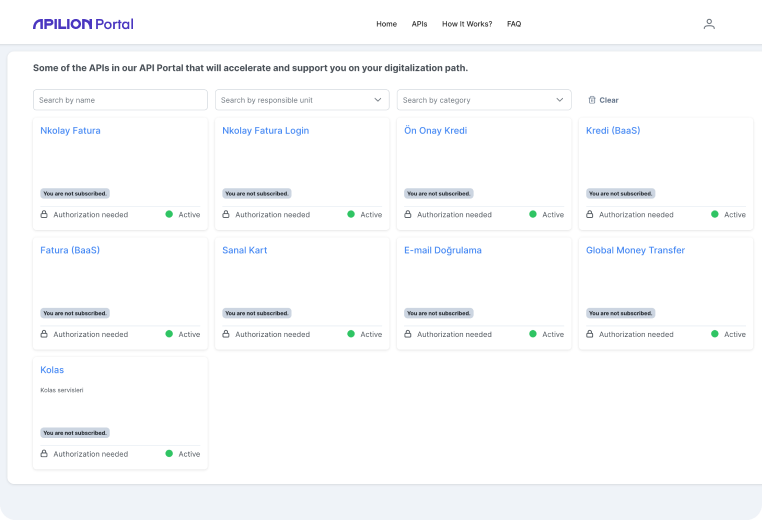
Task: Focus the Search by name field
Action: point(121,100)
